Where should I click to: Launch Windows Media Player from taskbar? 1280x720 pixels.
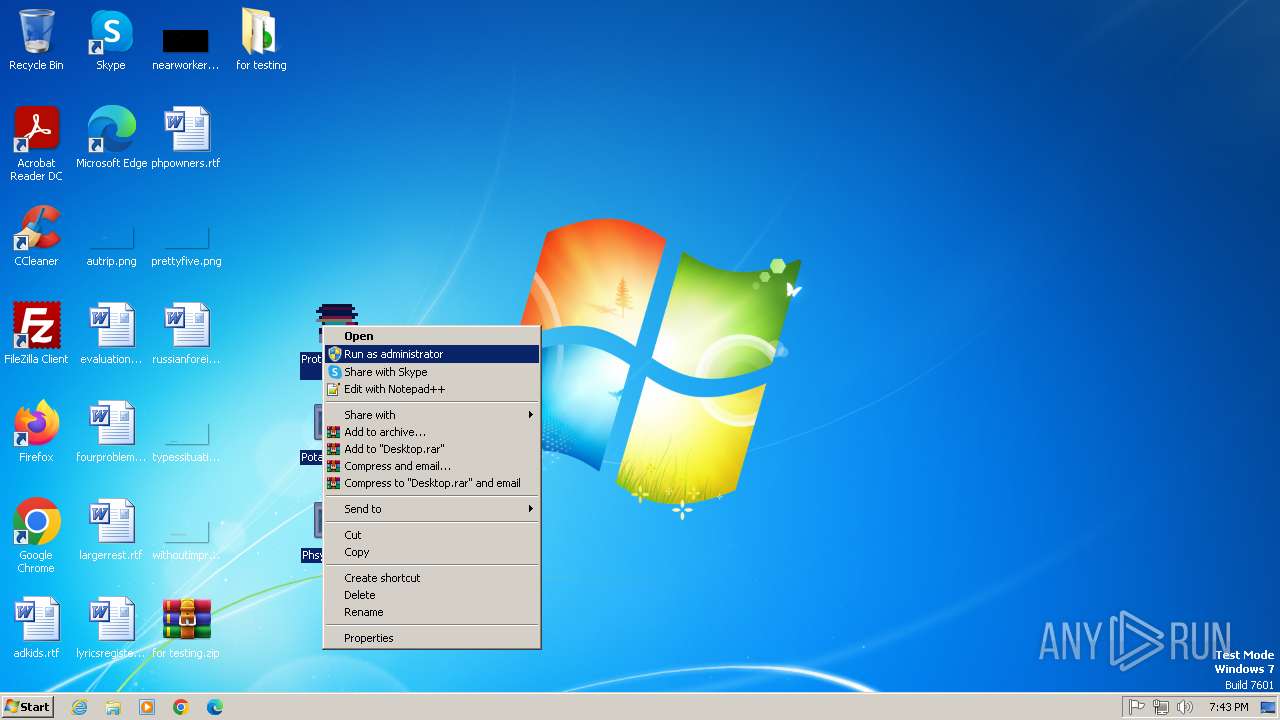click(147, 707)
